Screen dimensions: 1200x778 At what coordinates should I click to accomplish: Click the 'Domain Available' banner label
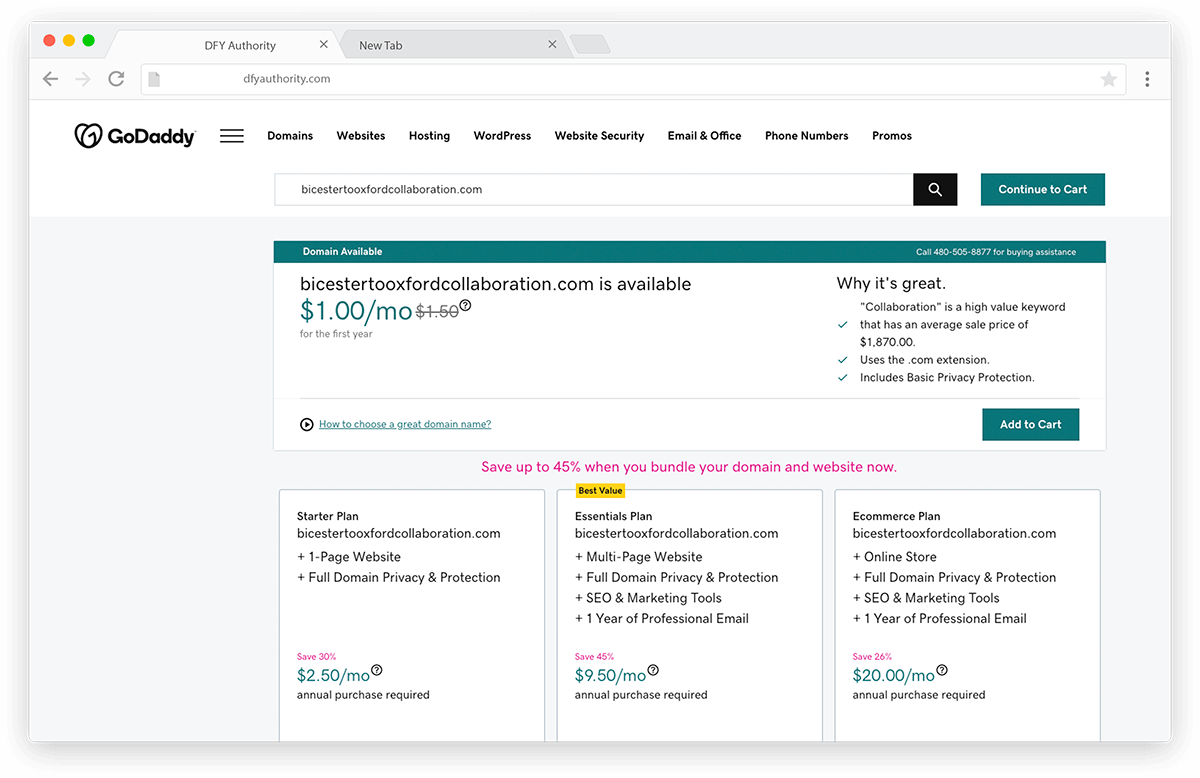(x=342, y=252)
